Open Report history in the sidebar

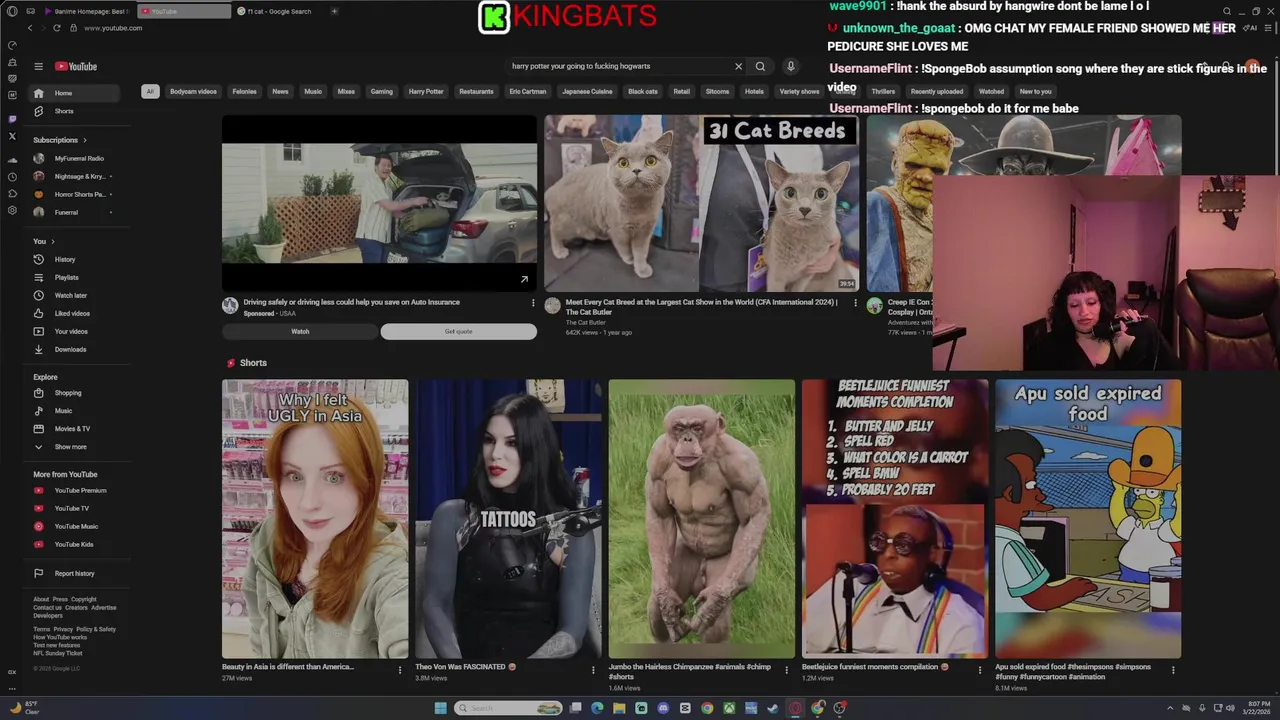tap(74, 573)
